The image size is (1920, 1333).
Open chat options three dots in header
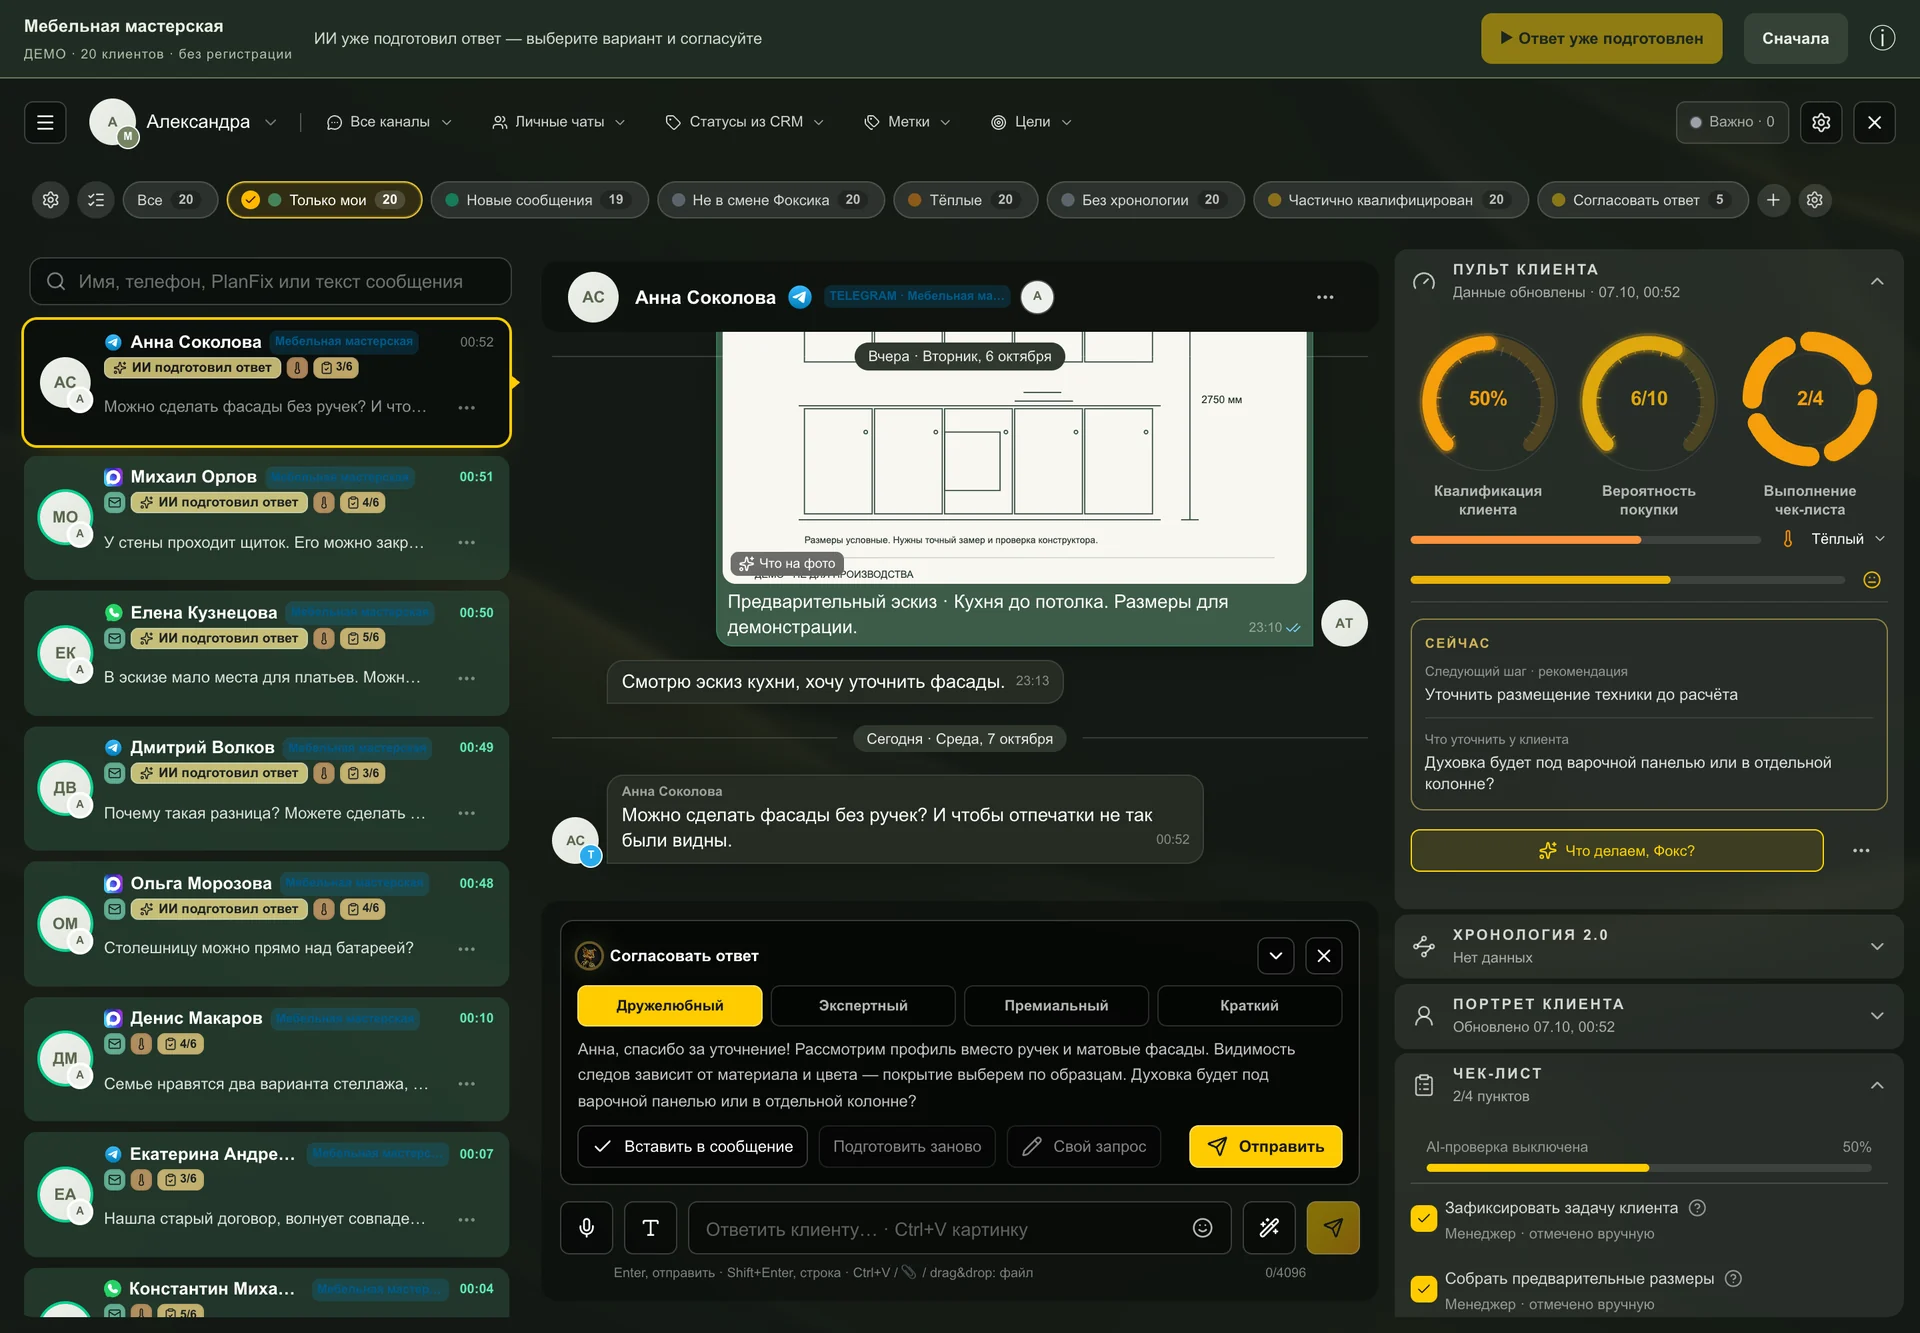1325,297
